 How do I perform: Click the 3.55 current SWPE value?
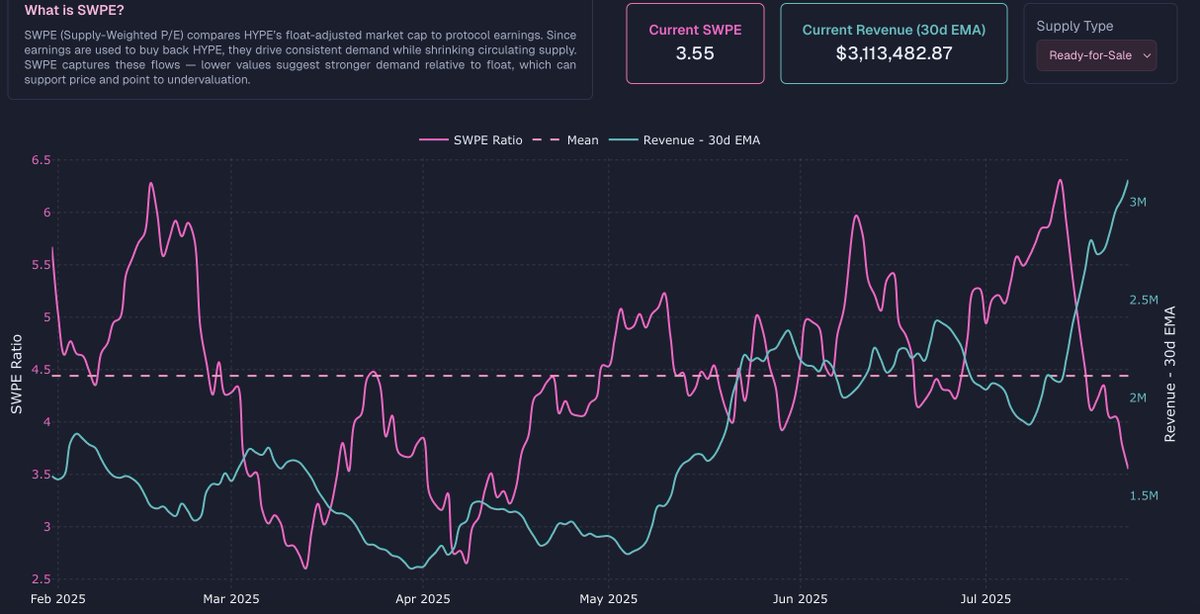(x=695, y=54)
